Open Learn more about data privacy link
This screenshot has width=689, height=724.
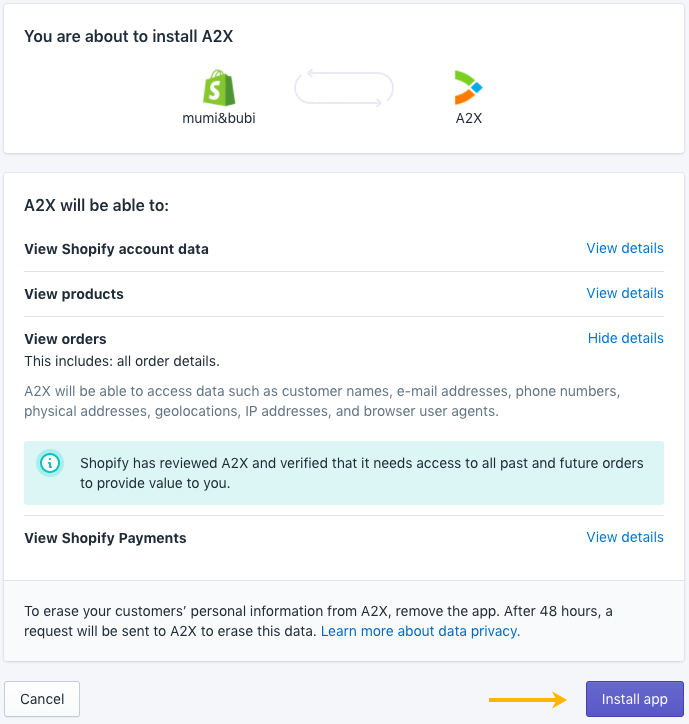coord(420,631)
